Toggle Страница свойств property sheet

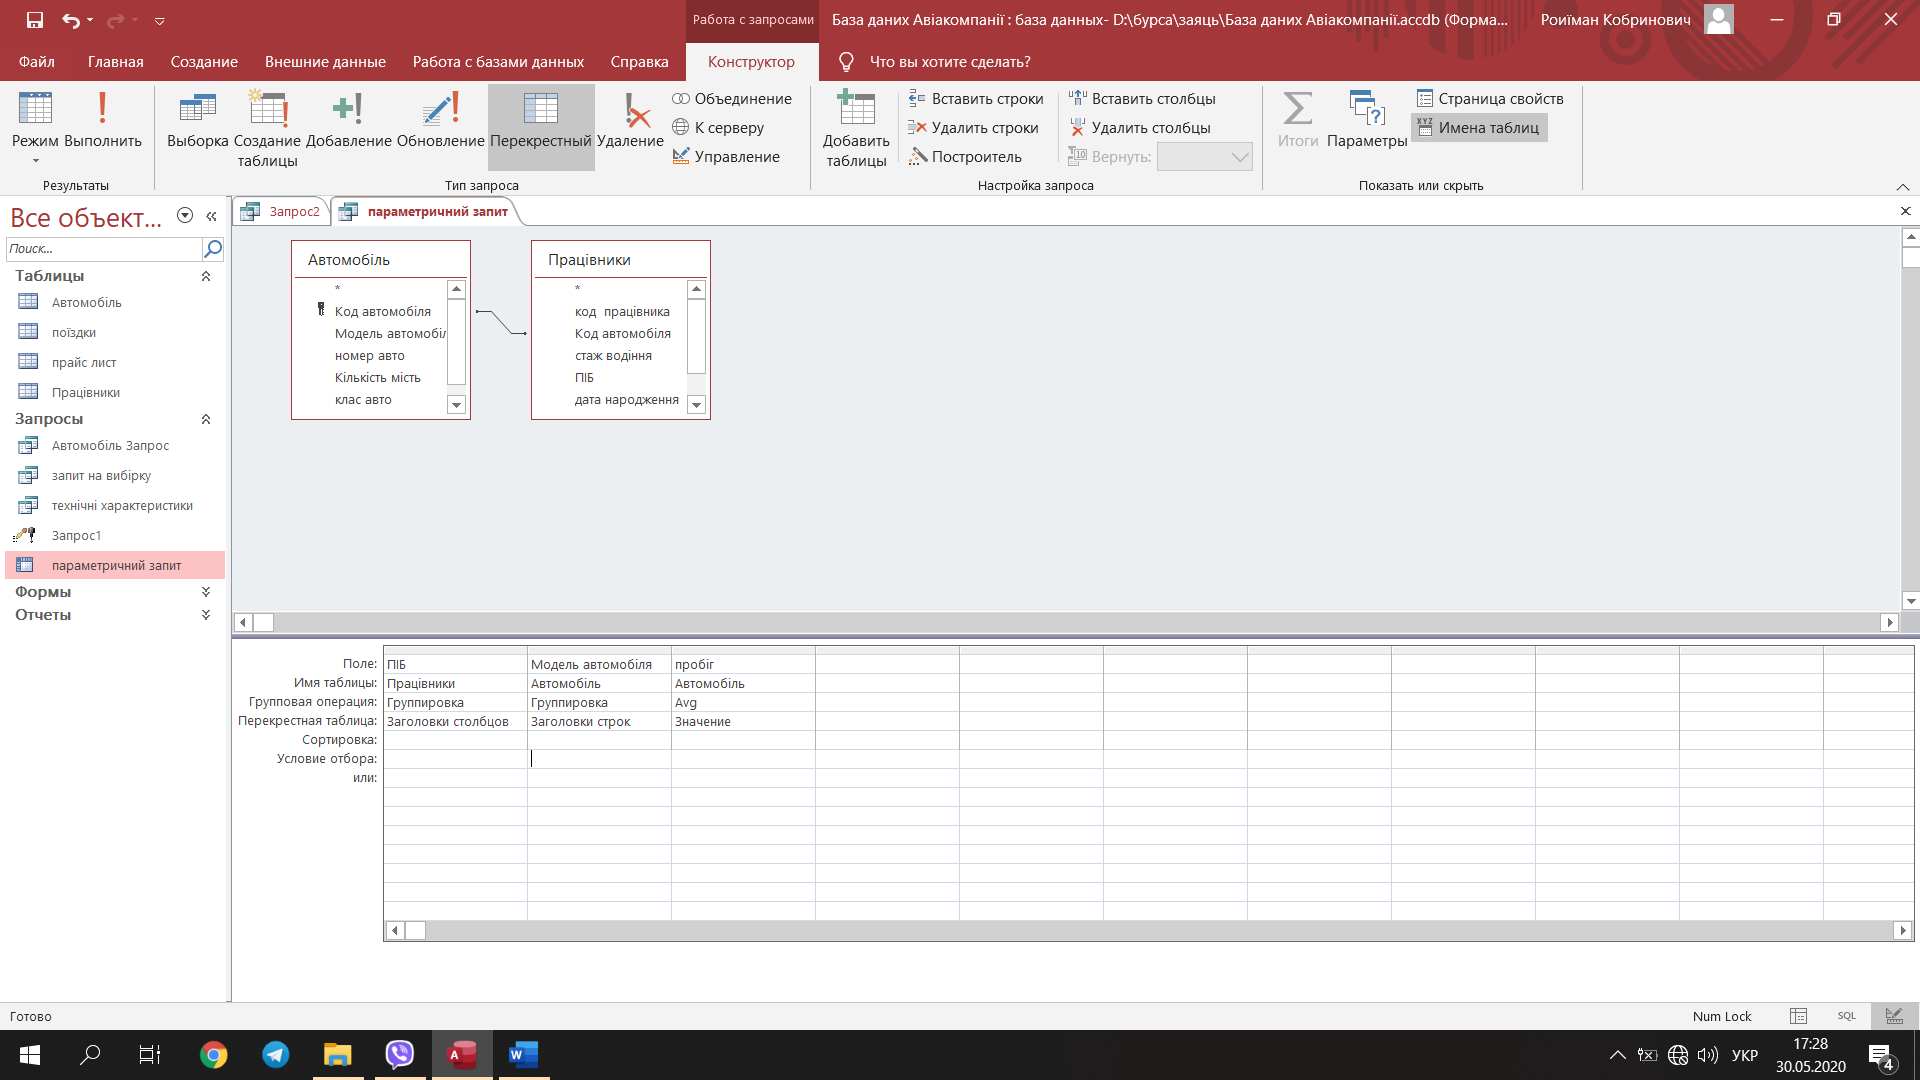point(1490,99)
